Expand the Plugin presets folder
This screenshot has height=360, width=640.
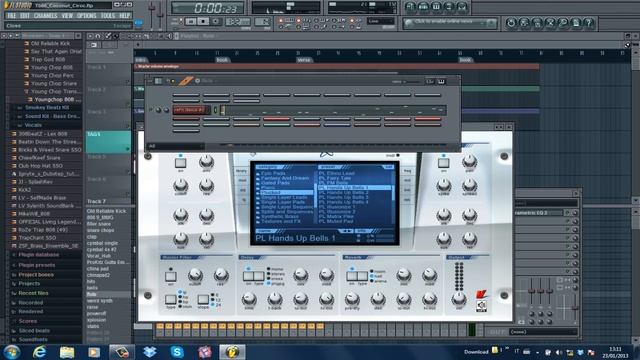pyautogui.click(x=36, y=265)
